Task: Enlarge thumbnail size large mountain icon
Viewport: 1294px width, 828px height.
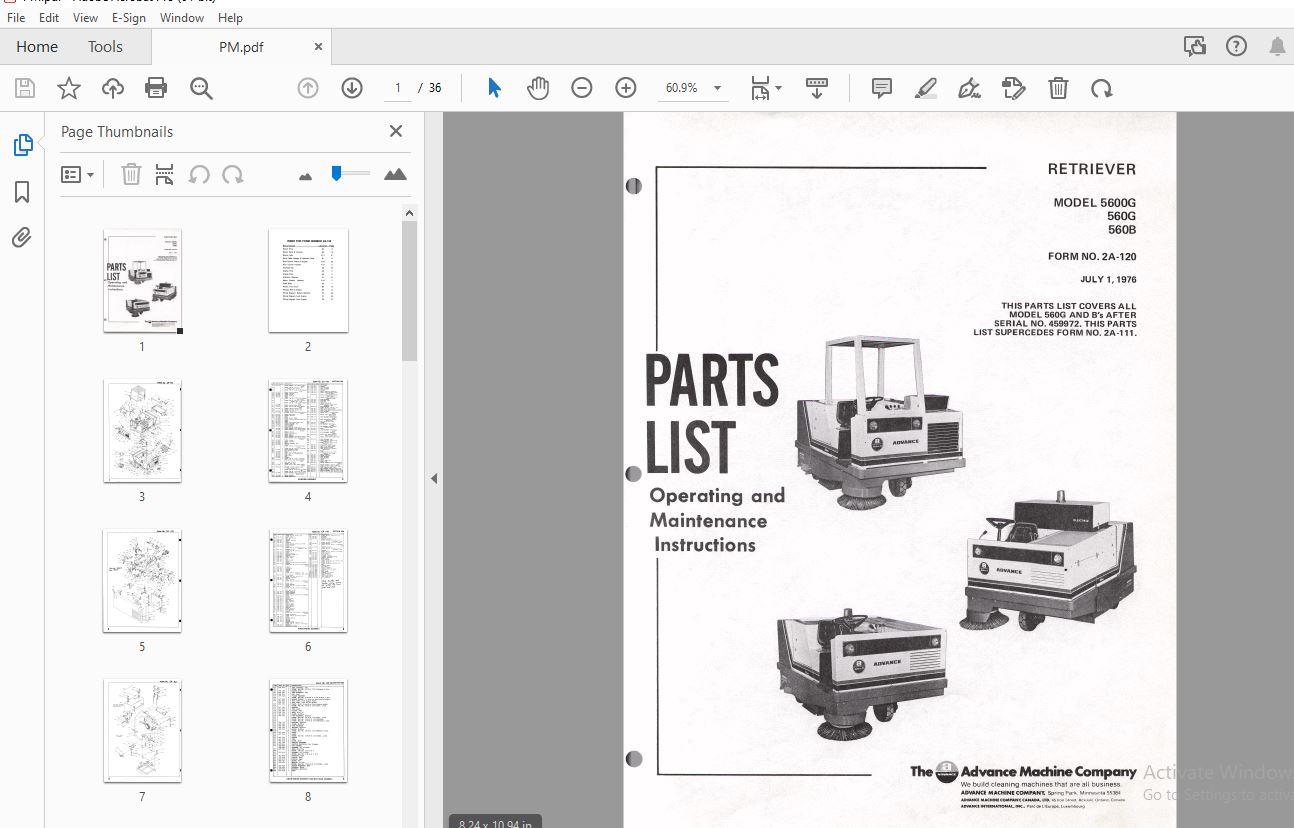Action: coord(395,174)
